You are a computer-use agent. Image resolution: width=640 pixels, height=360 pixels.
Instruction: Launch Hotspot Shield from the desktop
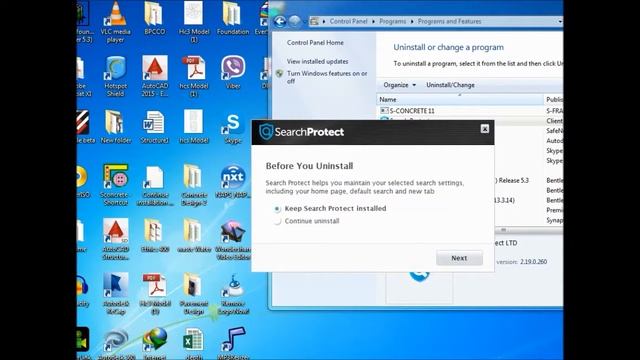tap(116, 76)
